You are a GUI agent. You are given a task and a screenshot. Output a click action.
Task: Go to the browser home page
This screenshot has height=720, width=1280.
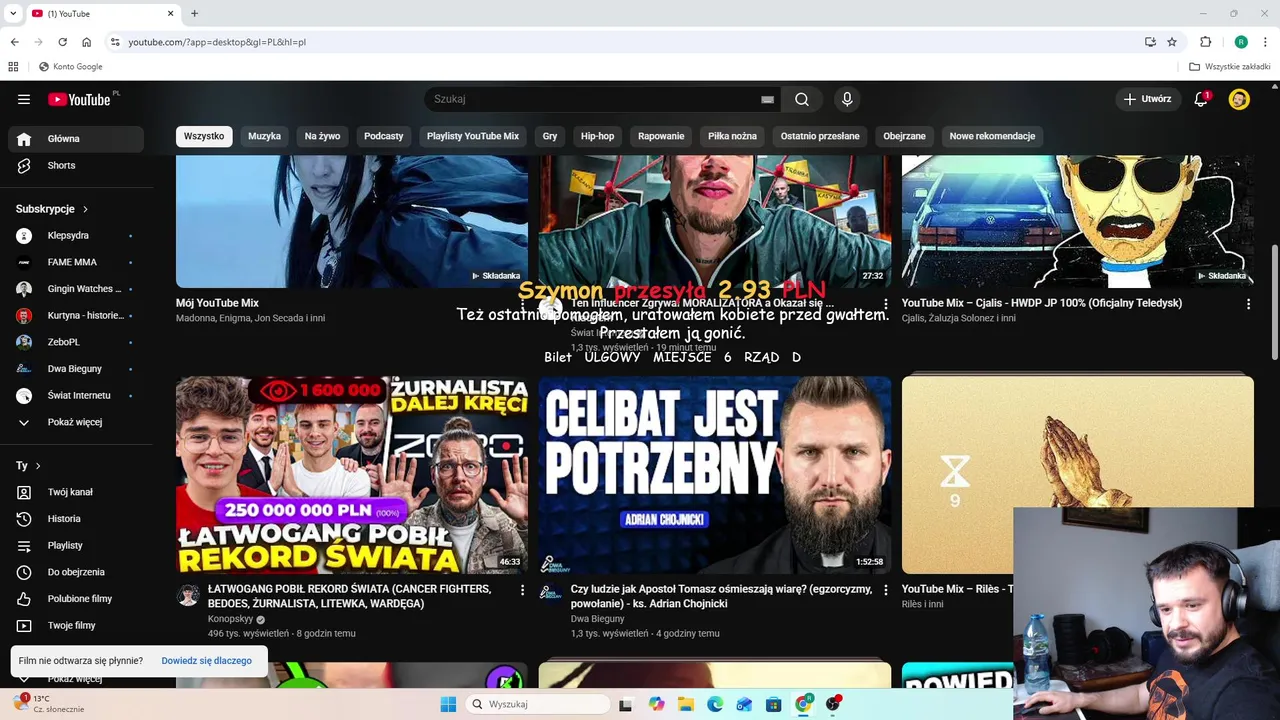click(x=87, y=42)
